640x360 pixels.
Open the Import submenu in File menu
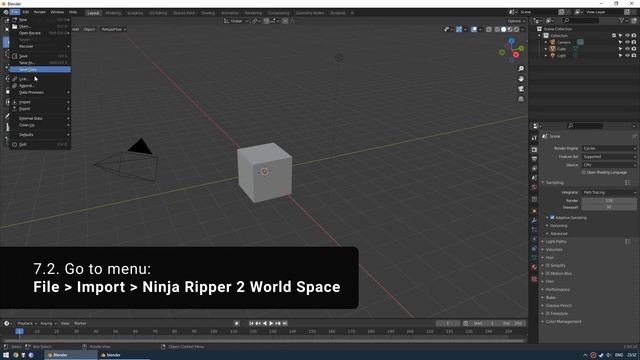point(40,102)
